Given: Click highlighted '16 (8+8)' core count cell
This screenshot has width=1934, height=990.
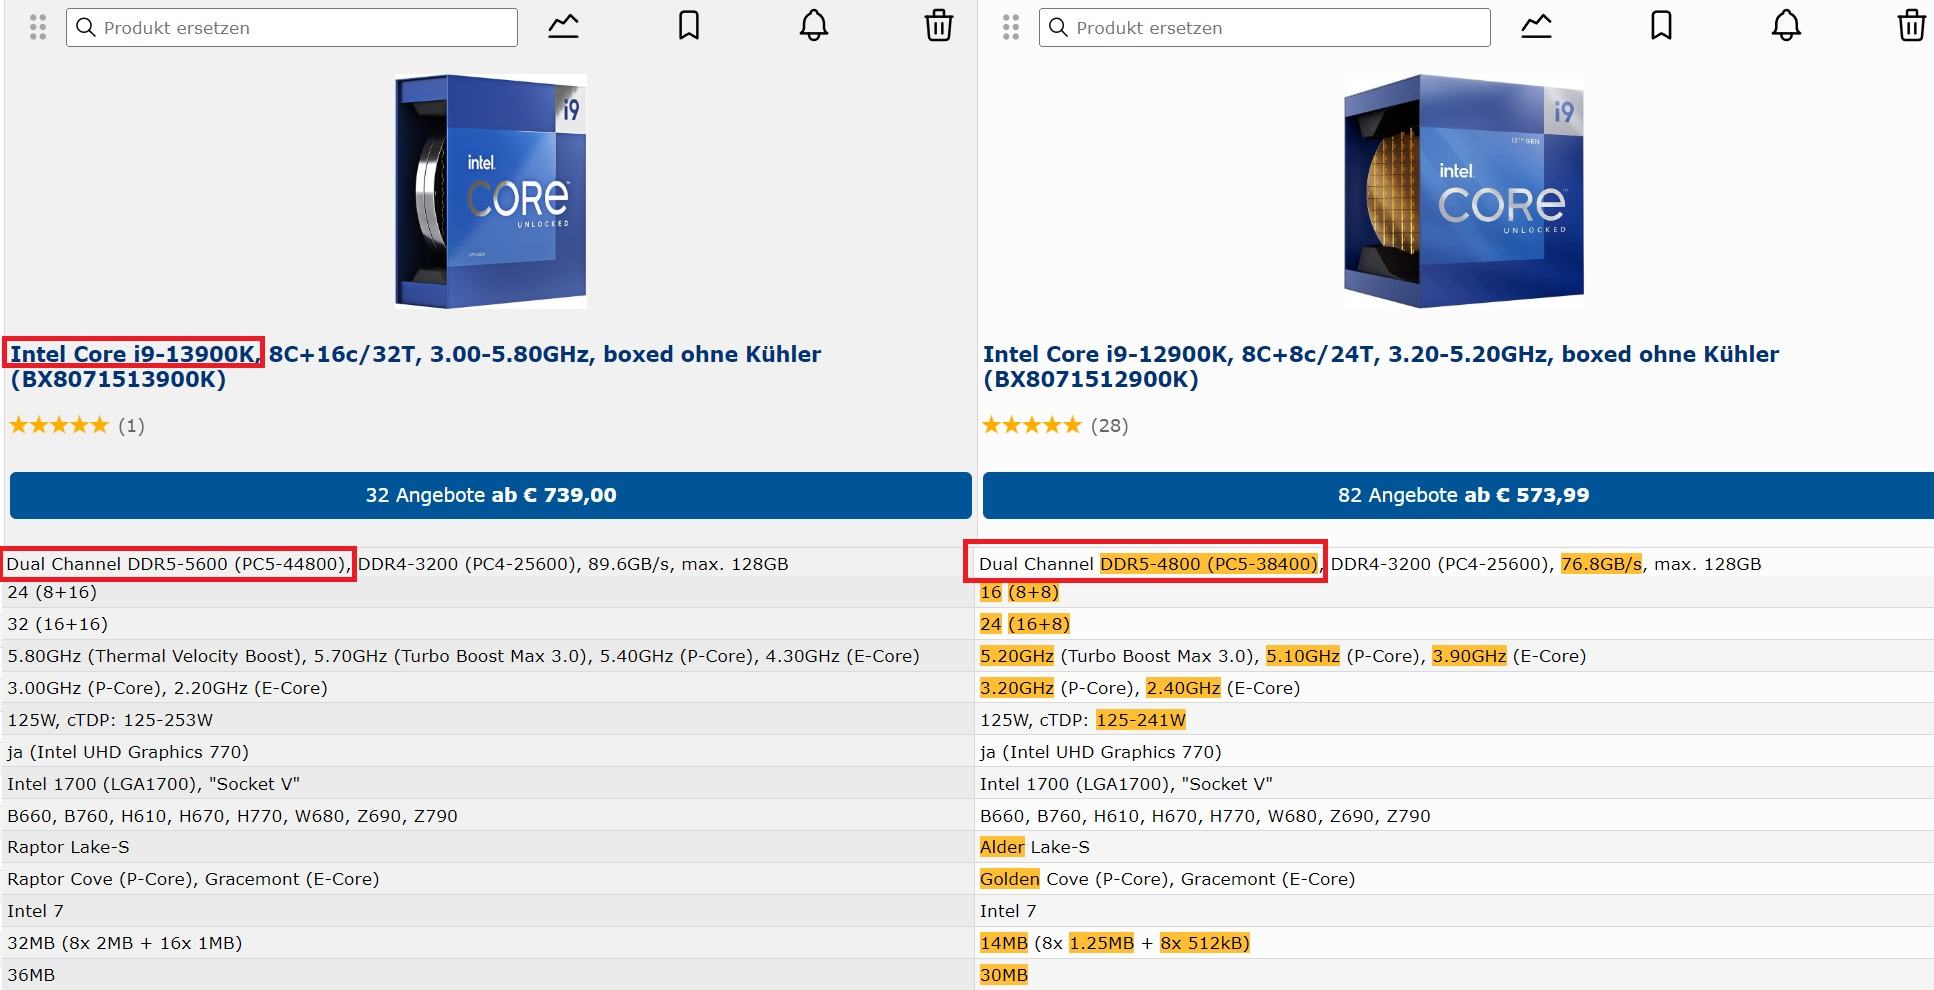Looking at the screenshot, I should [1019, 592].
